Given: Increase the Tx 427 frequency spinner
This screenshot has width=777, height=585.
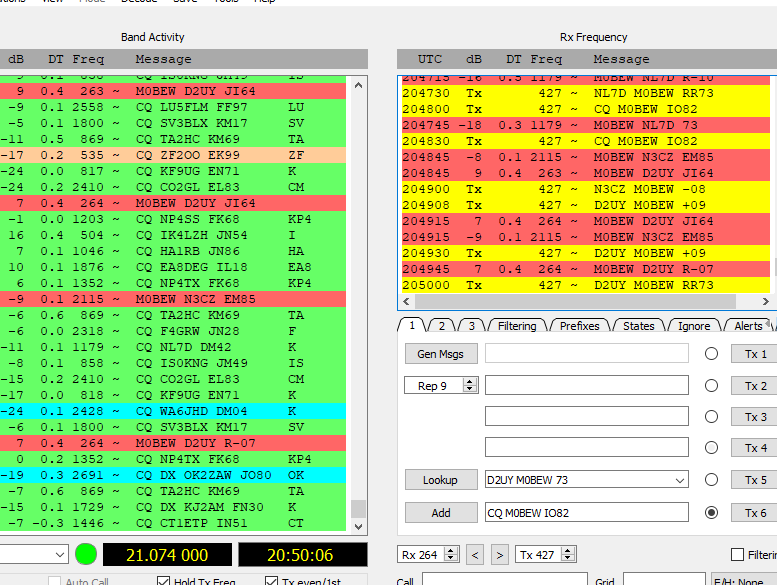Looking at the screenshot, I should [568, 551].
